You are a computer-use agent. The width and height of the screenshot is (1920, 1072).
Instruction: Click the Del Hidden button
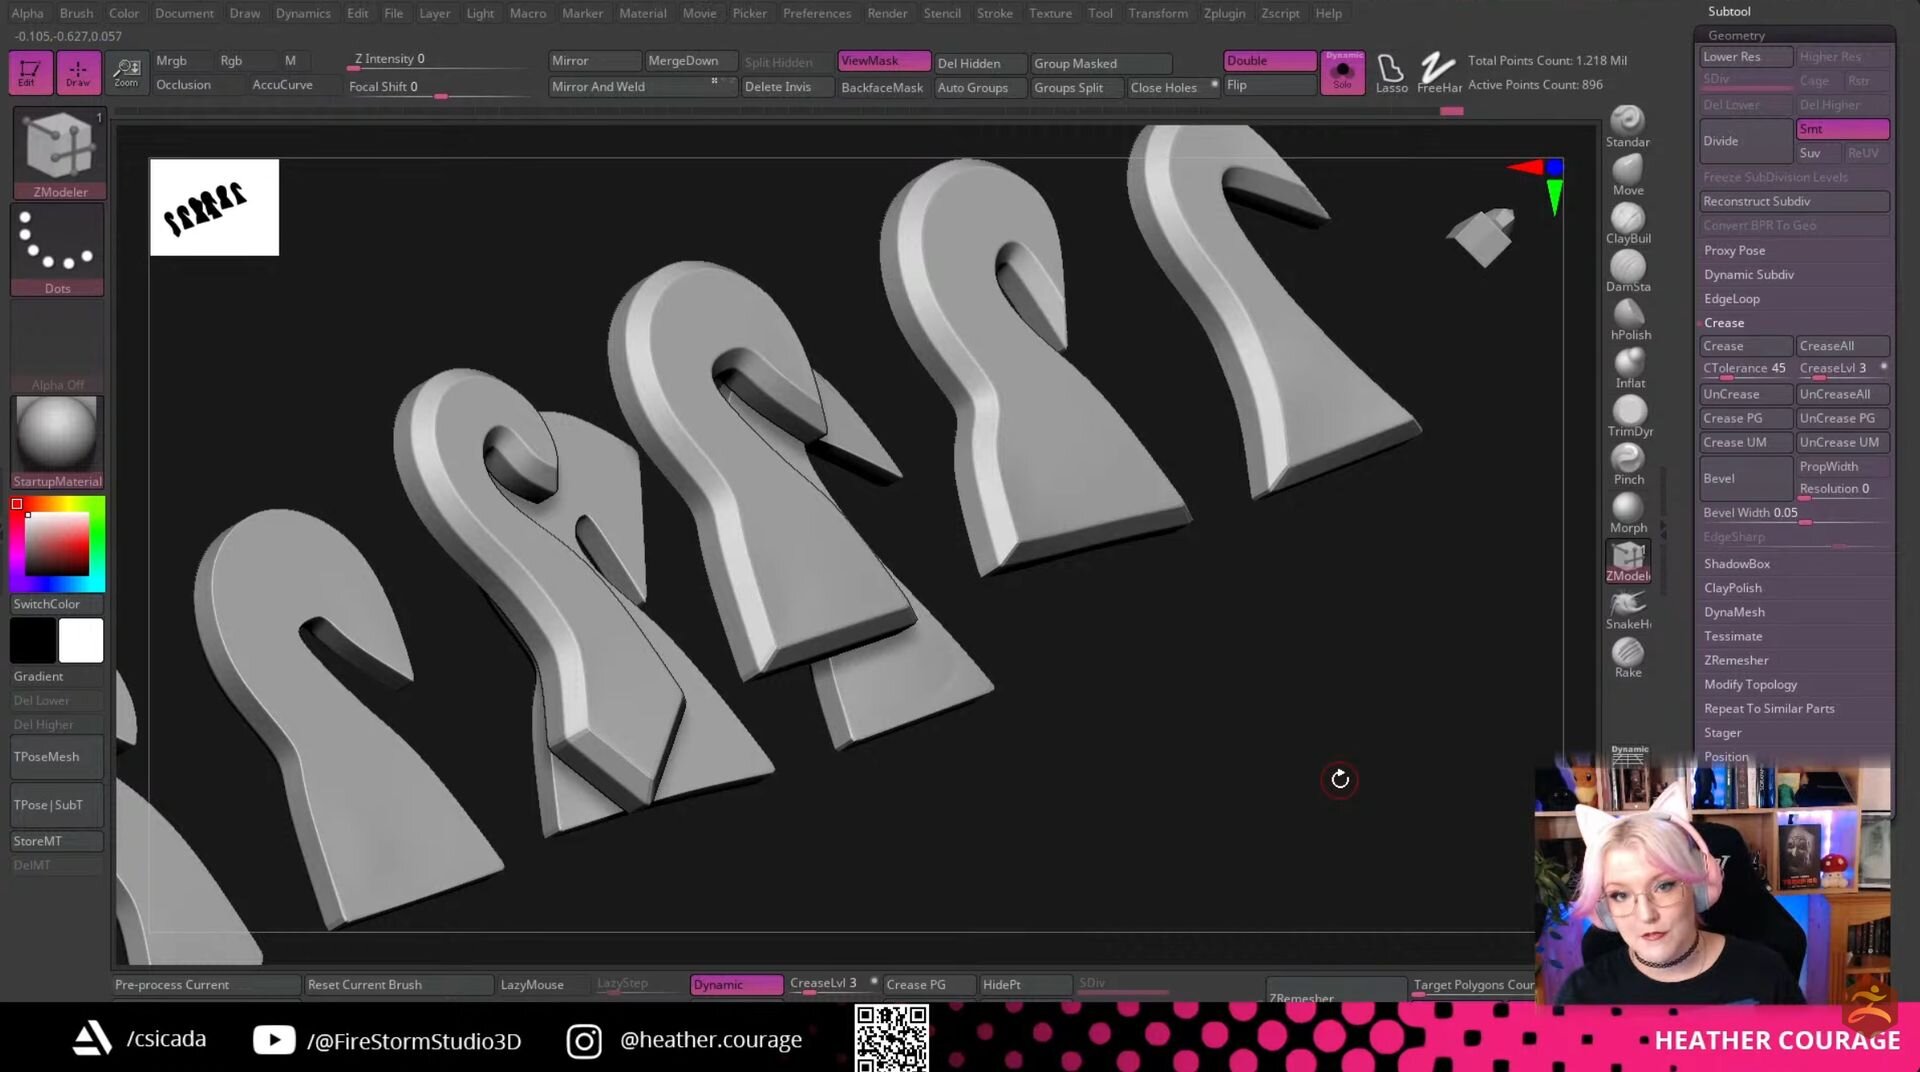[980, 63]
